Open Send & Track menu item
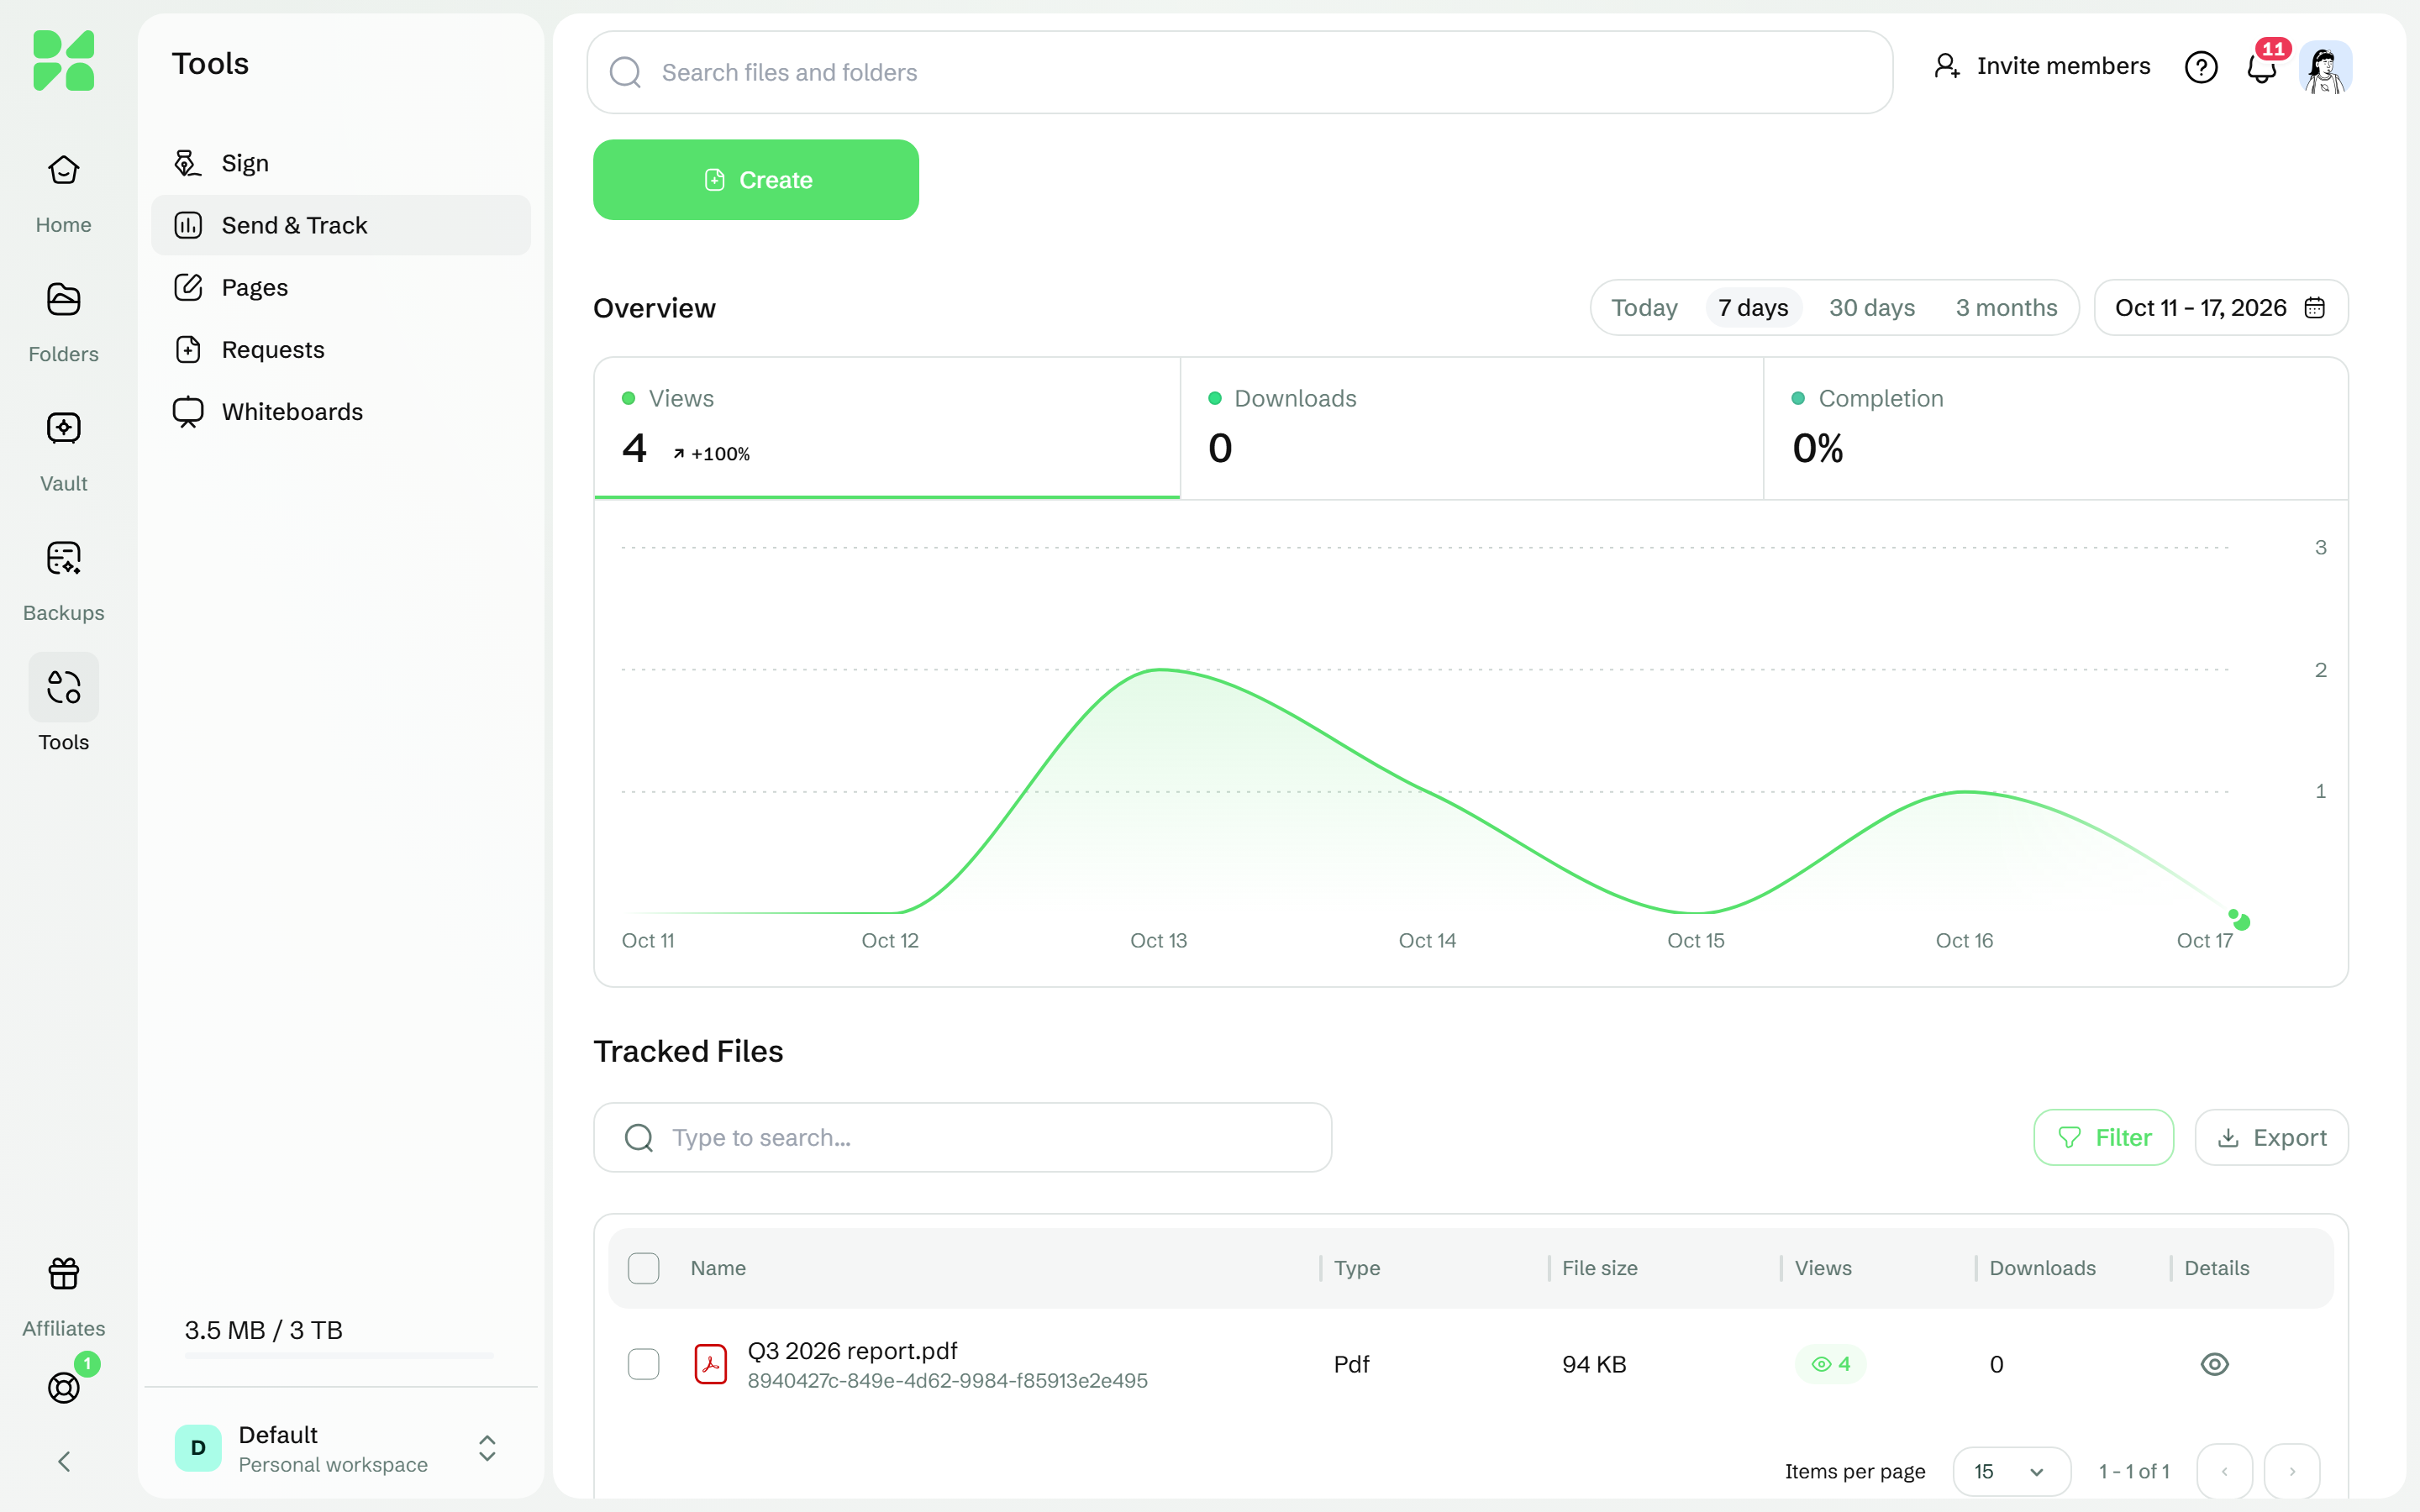 pyautogui.click(x=341, y=225)
